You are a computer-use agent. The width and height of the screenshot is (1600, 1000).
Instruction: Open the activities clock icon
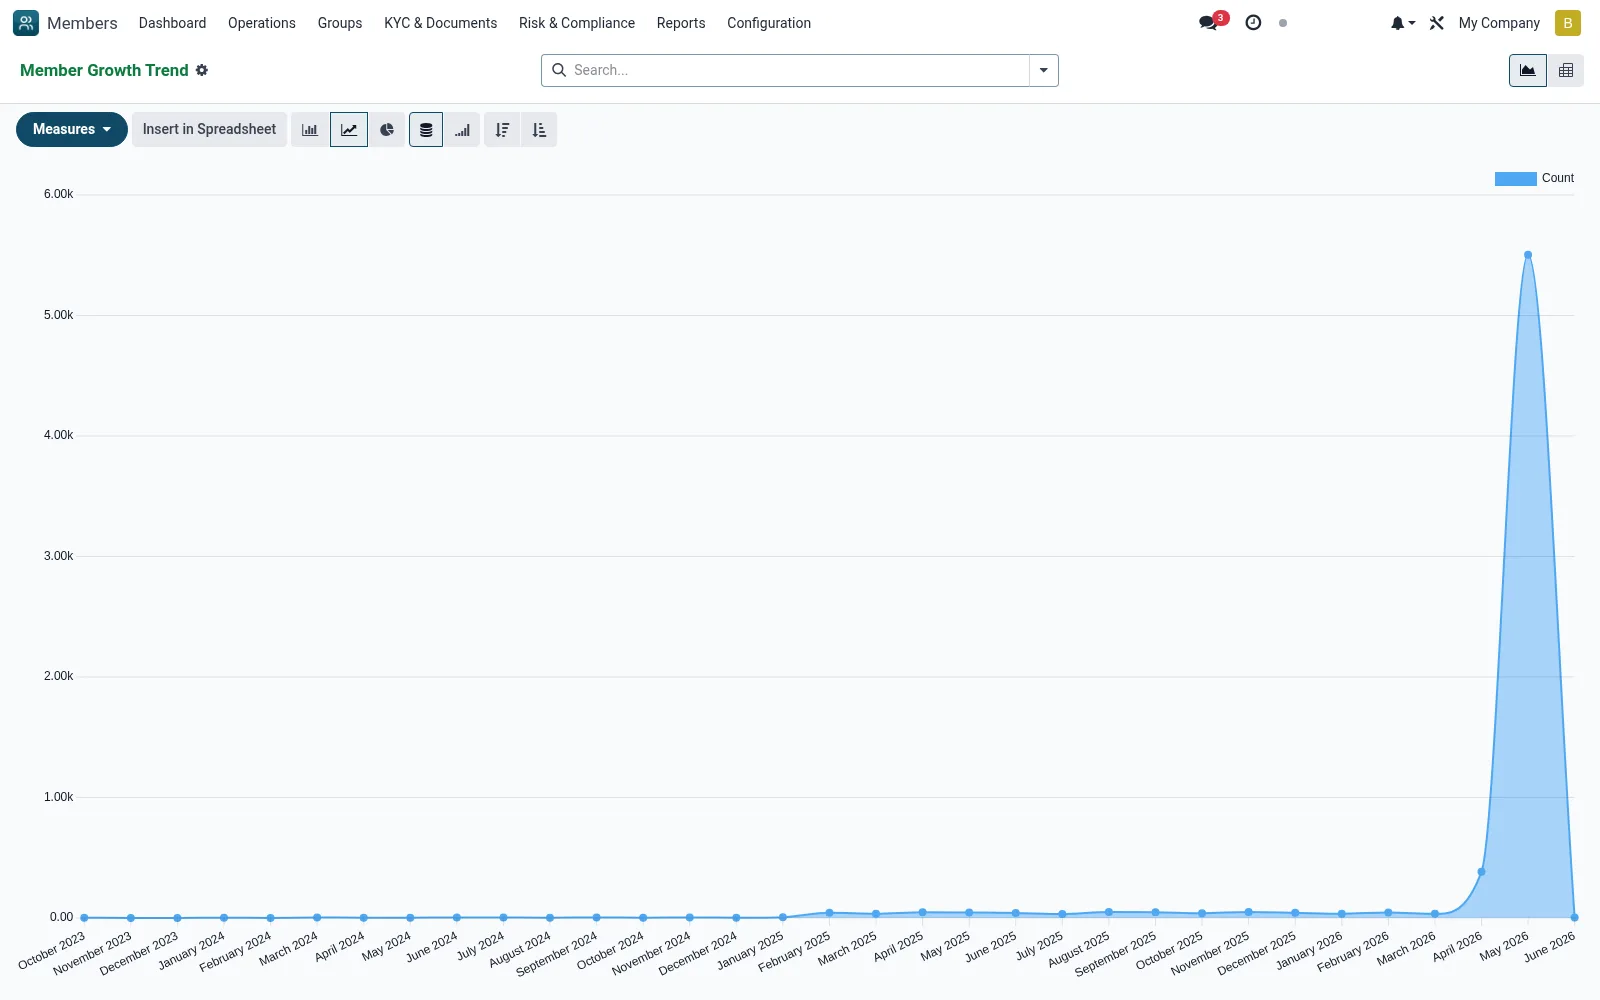pyautogui.click(x=1253, y=23)
